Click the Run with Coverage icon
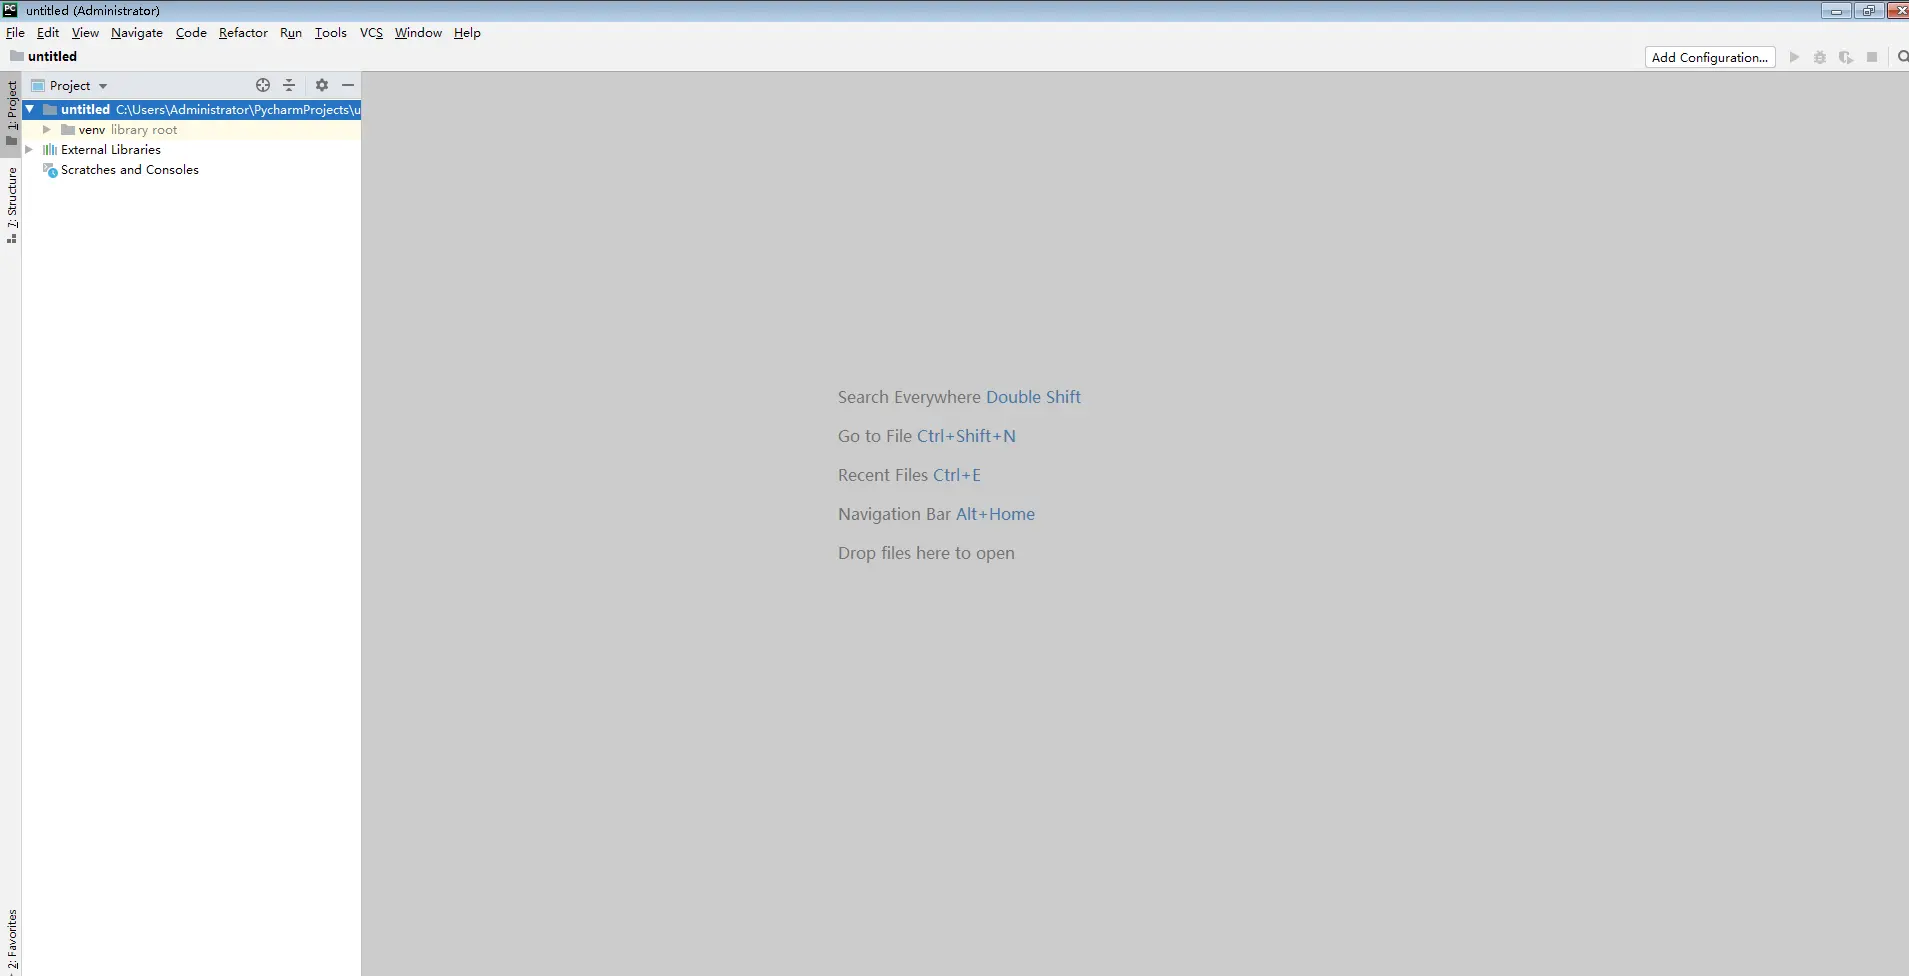Image resolution: width=1909 pixels, height=976 pixels. tap(1846, 57)
